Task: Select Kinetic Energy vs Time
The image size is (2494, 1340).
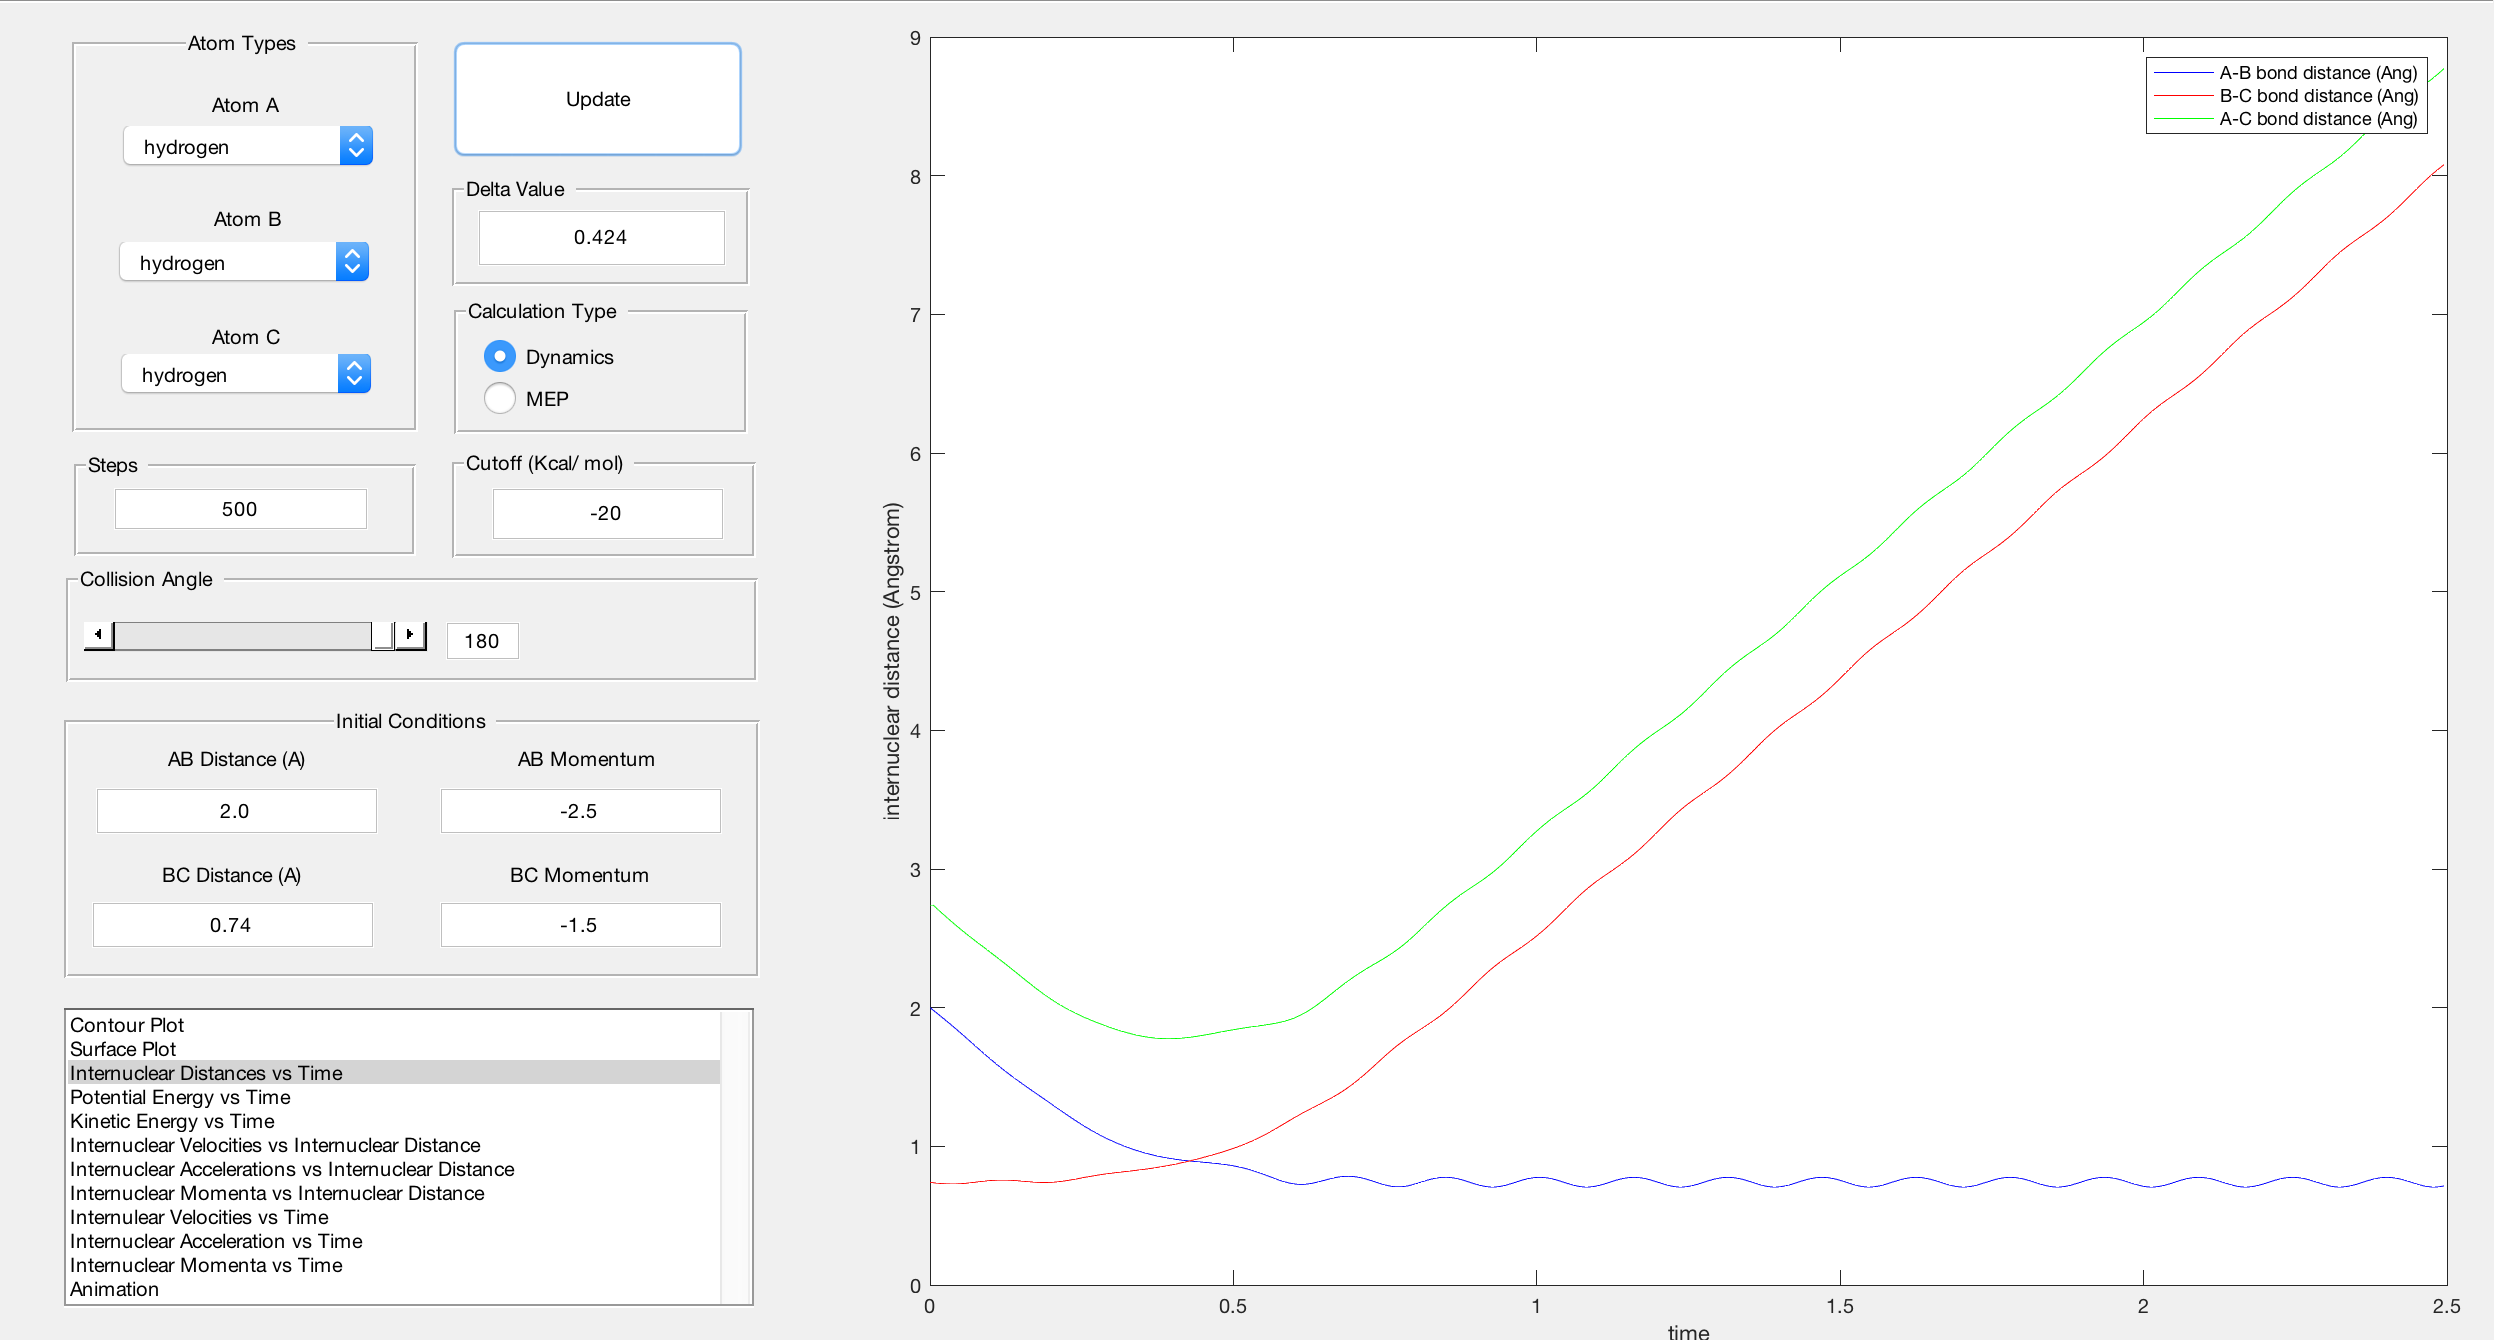Action: point(172,1121)
